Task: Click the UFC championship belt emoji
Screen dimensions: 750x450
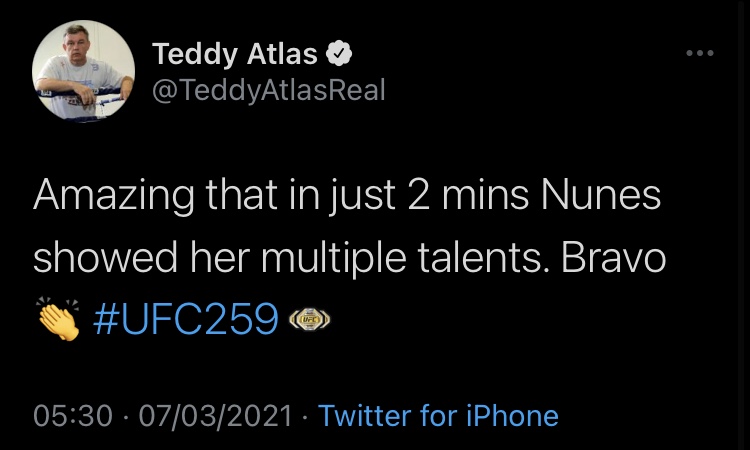Action: [309, 319]
